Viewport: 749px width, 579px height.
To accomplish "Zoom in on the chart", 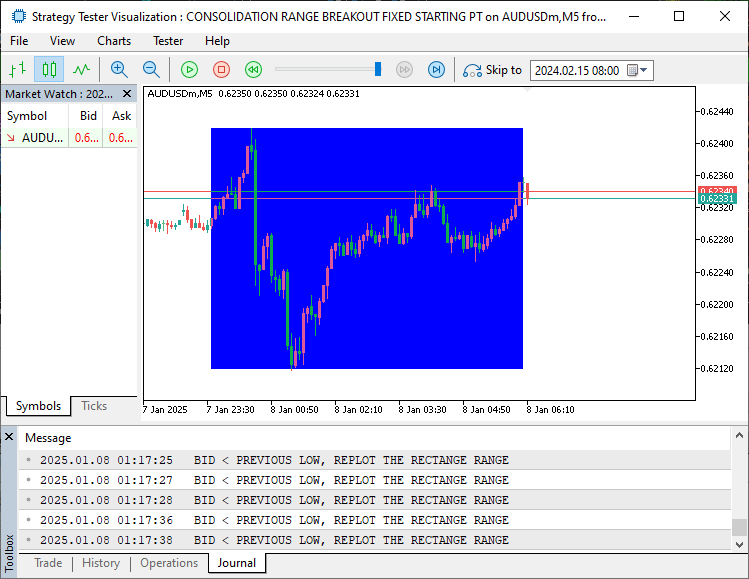I will 119,70.
